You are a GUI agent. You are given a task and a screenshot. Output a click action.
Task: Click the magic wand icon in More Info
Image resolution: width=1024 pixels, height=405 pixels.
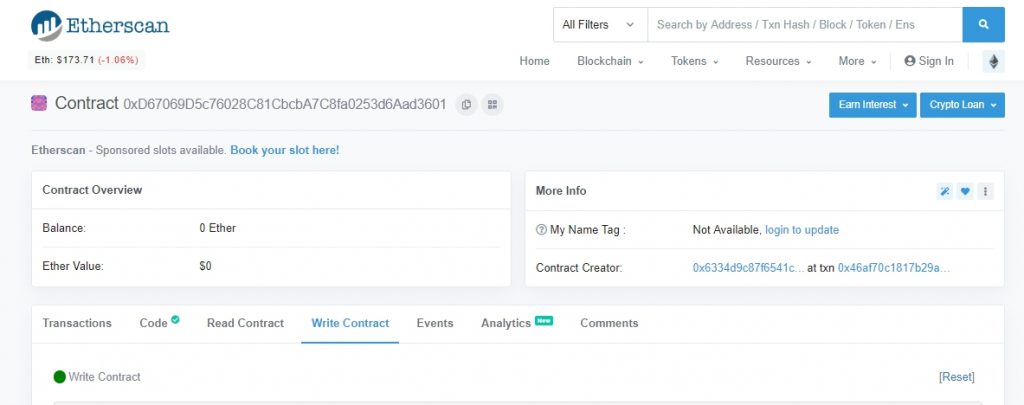pos(943,191)
